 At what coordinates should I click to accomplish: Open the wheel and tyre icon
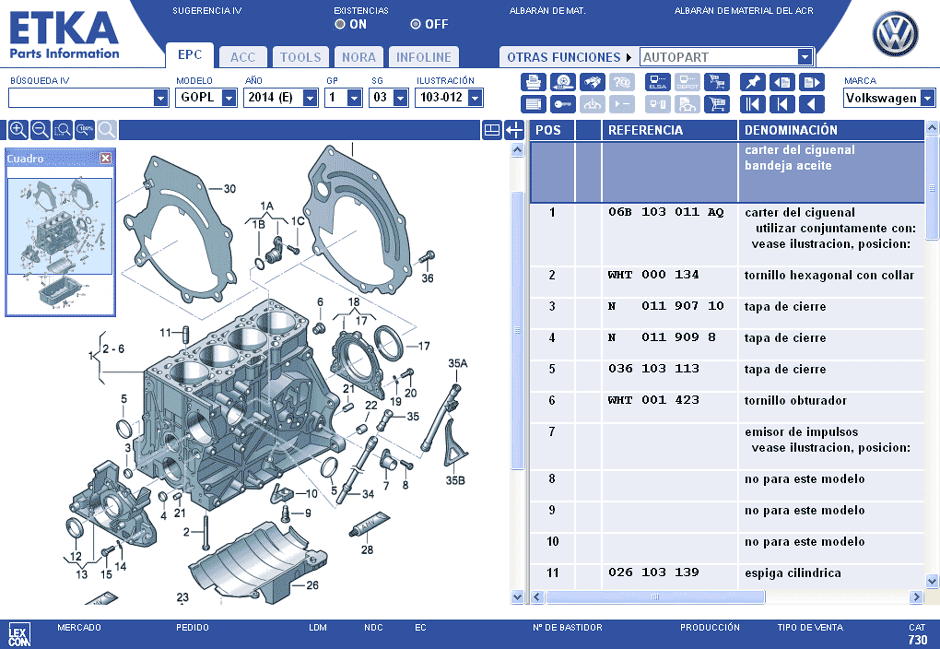562,81
